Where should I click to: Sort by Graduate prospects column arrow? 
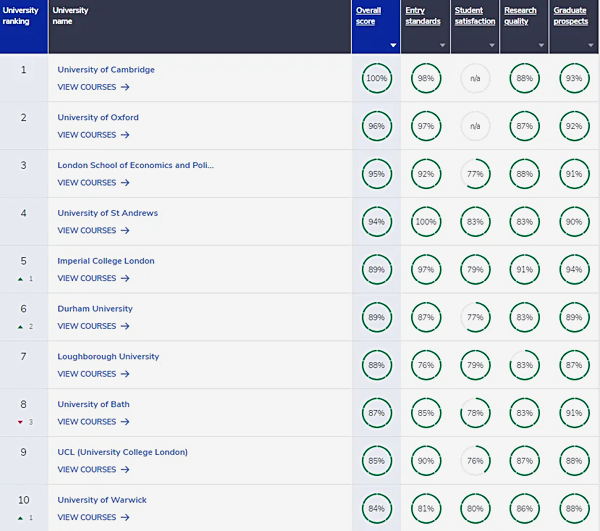point(591,46)
